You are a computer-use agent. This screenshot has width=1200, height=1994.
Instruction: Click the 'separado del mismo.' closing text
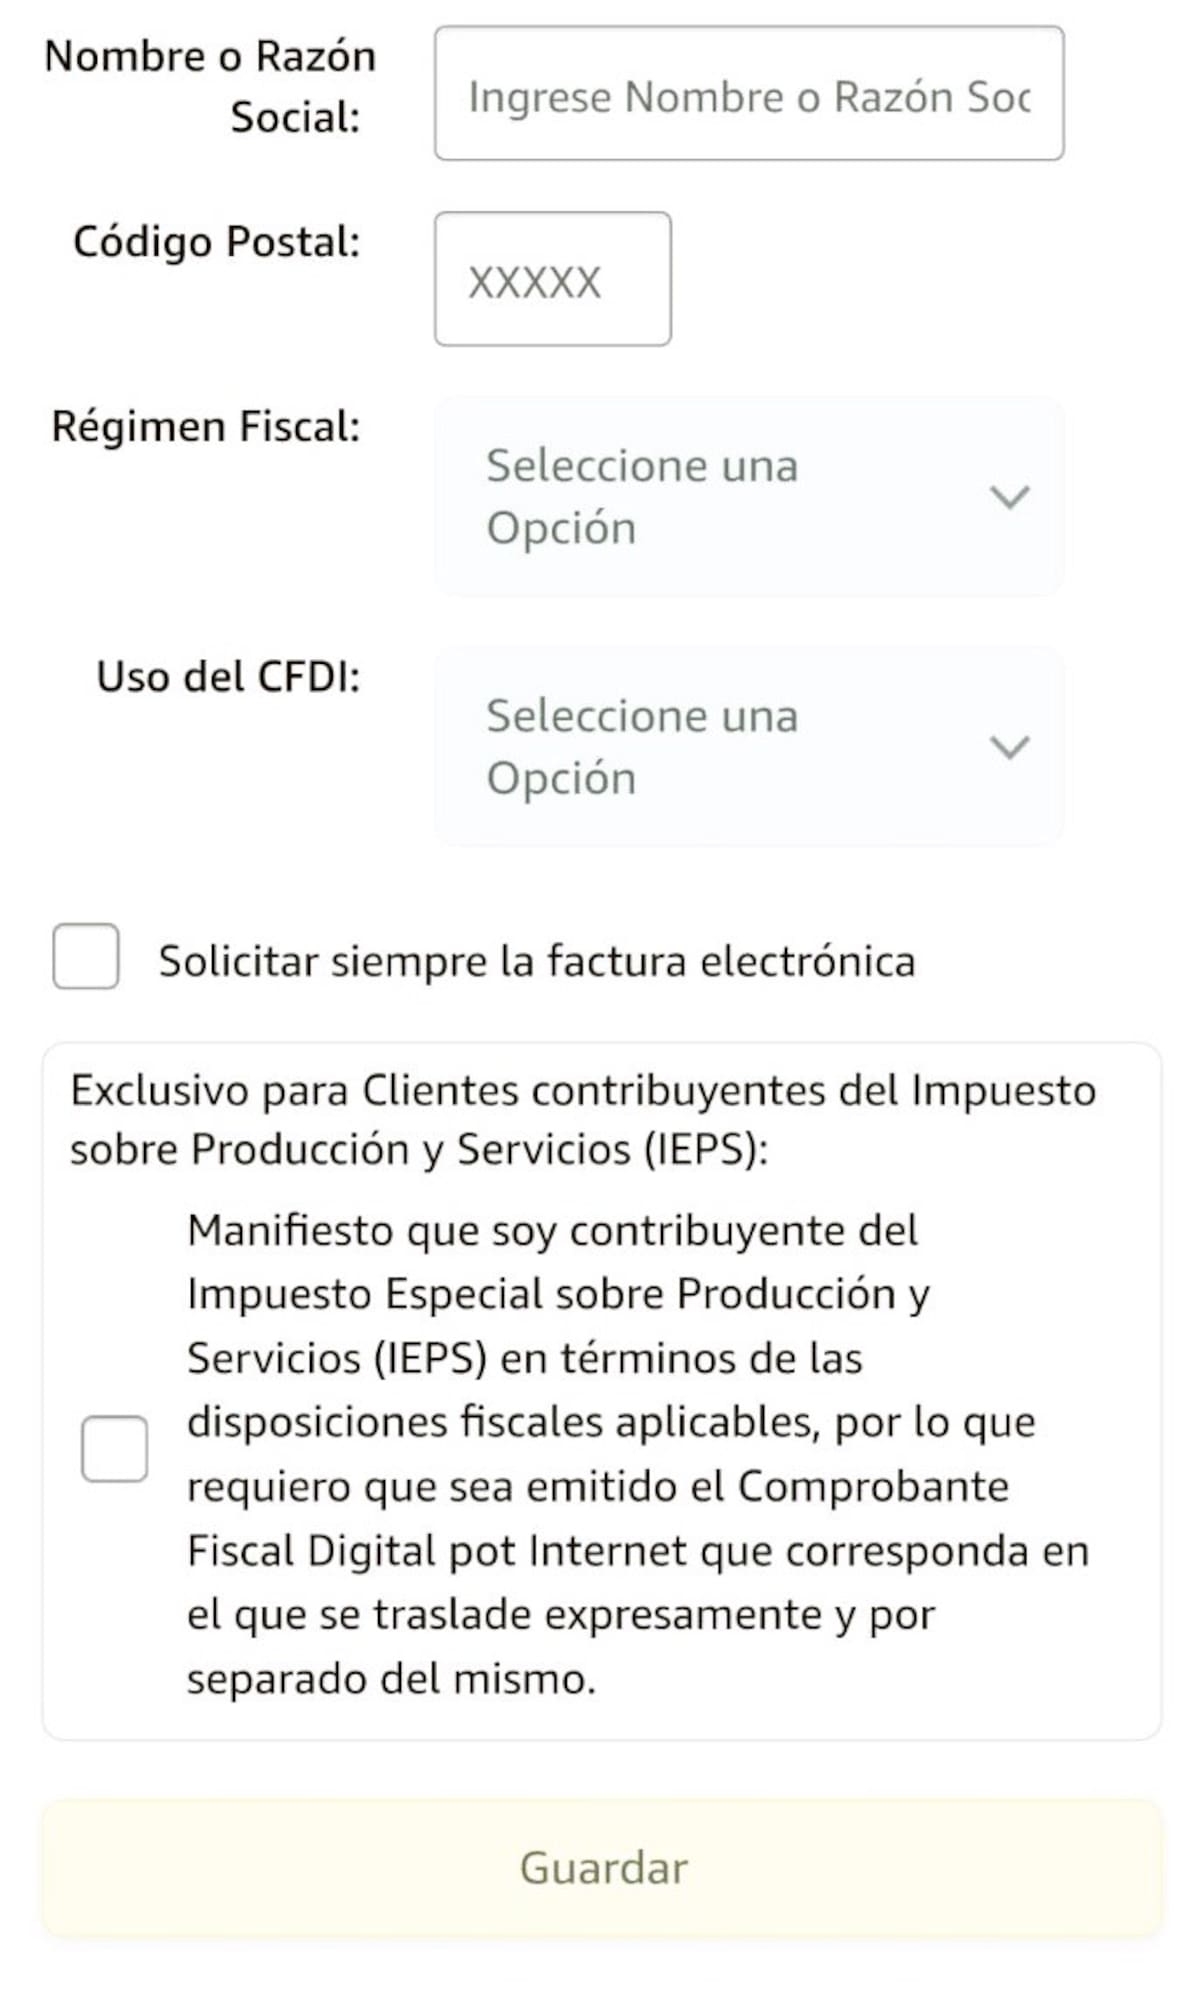pyautogui.click(x=390, y=1679)
